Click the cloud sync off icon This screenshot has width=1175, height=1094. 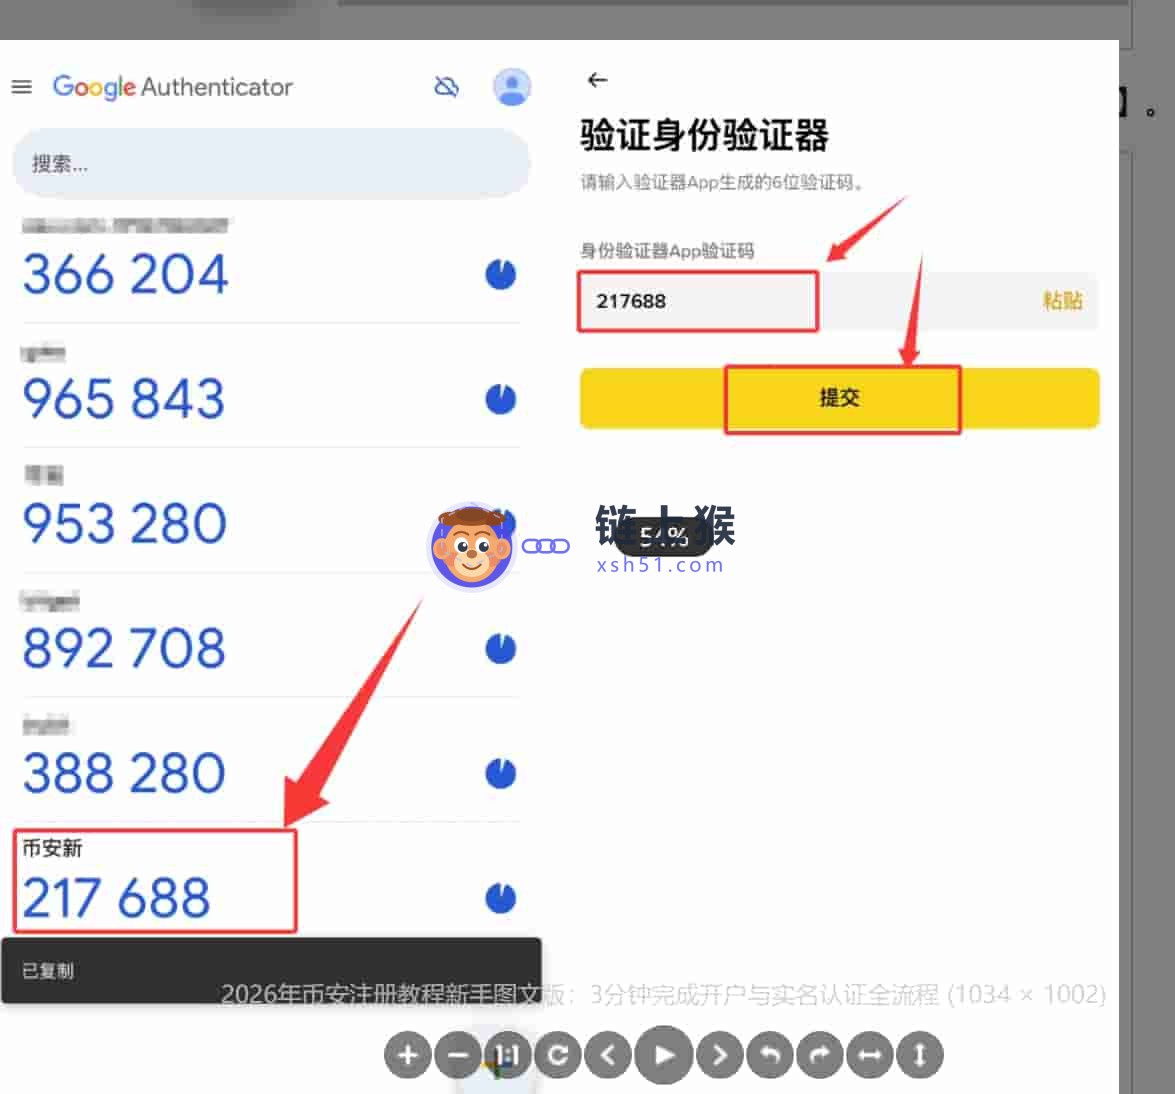[447, 87]
